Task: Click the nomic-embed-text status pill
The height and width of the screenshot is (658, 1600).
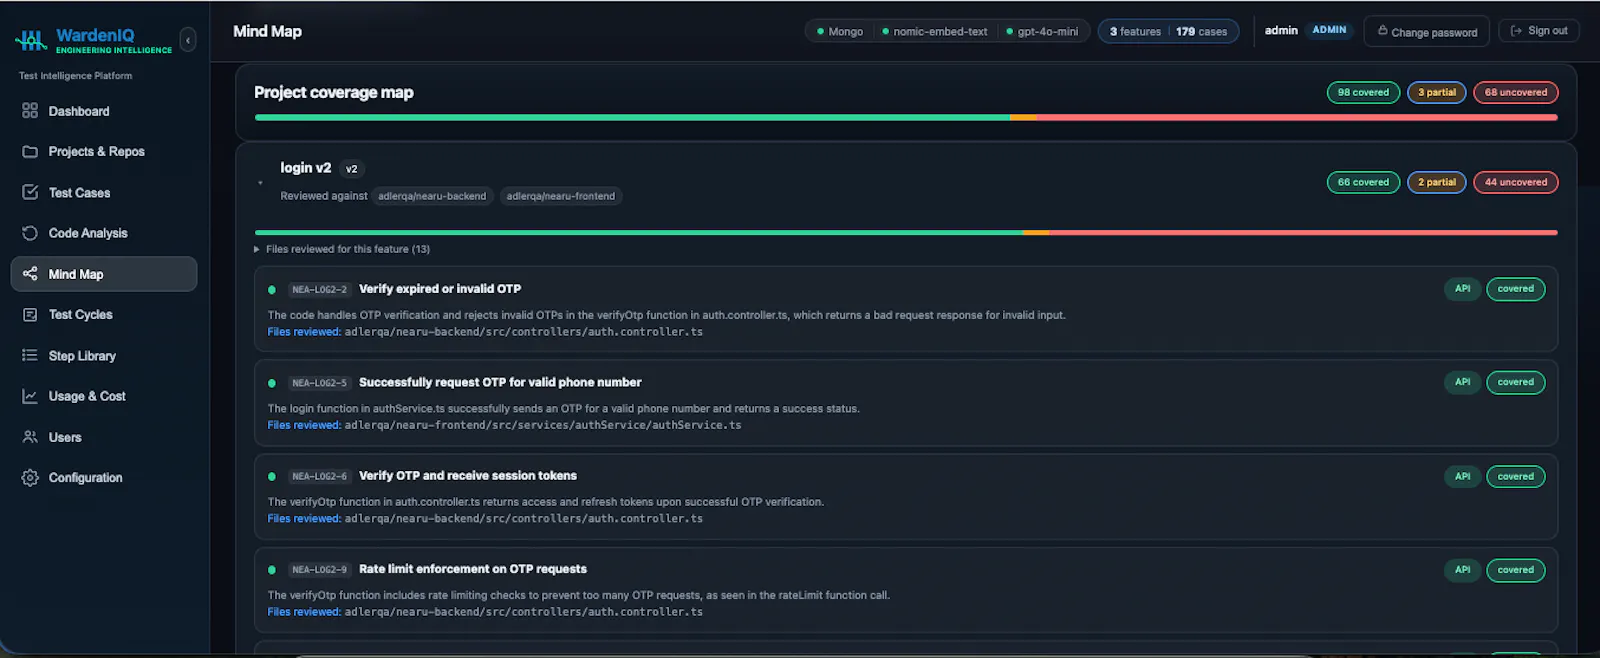Action: pyautogui.click(x=934, y=32)
